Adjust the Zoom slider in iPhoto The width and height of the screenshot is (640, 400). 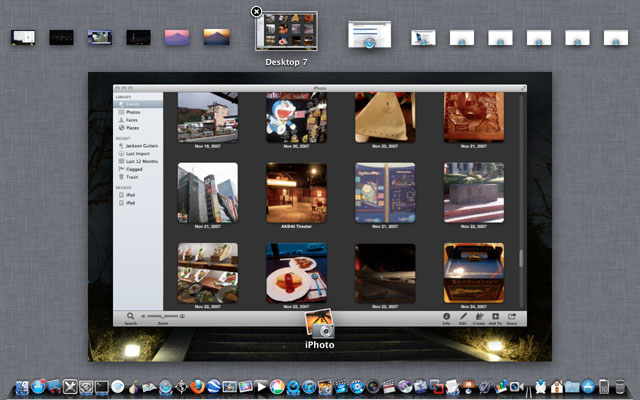pos(163,316)
